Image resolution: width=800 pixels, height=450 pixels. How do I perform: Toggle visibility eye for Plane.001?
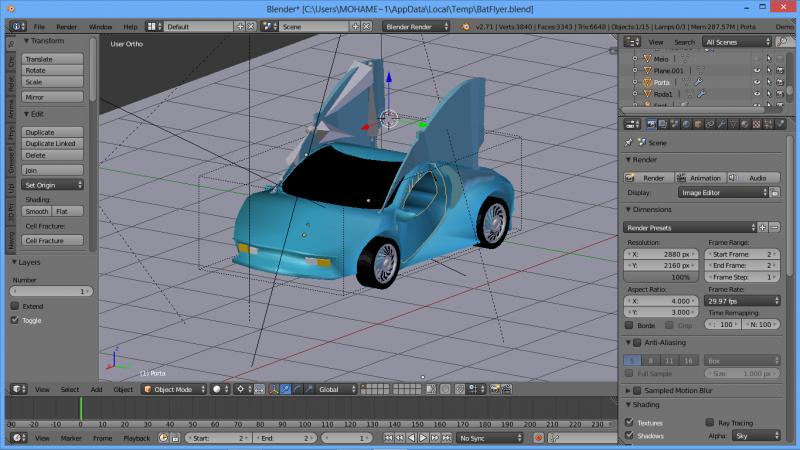pyautogui.click(x=757, y=70)
